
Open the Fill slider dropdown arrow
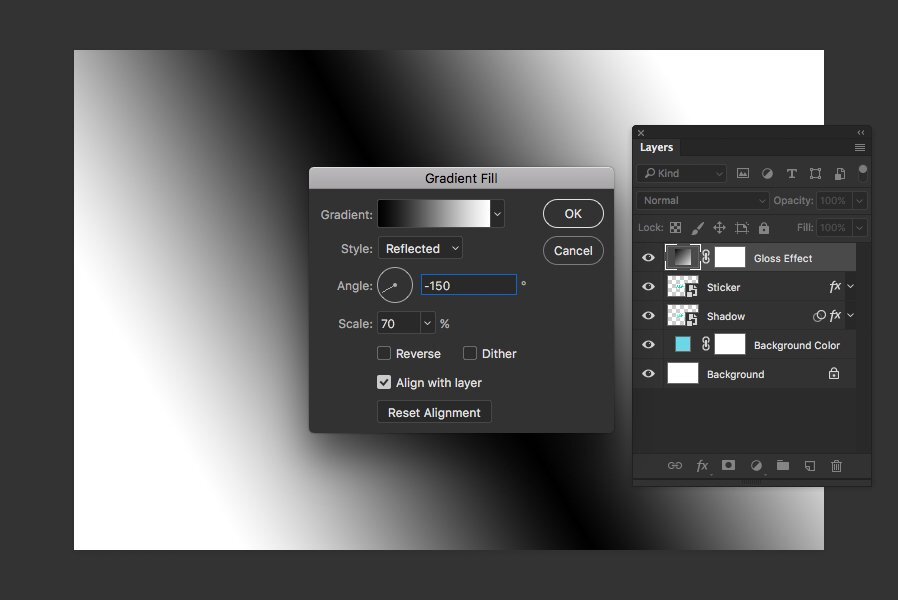pos(859,228)
